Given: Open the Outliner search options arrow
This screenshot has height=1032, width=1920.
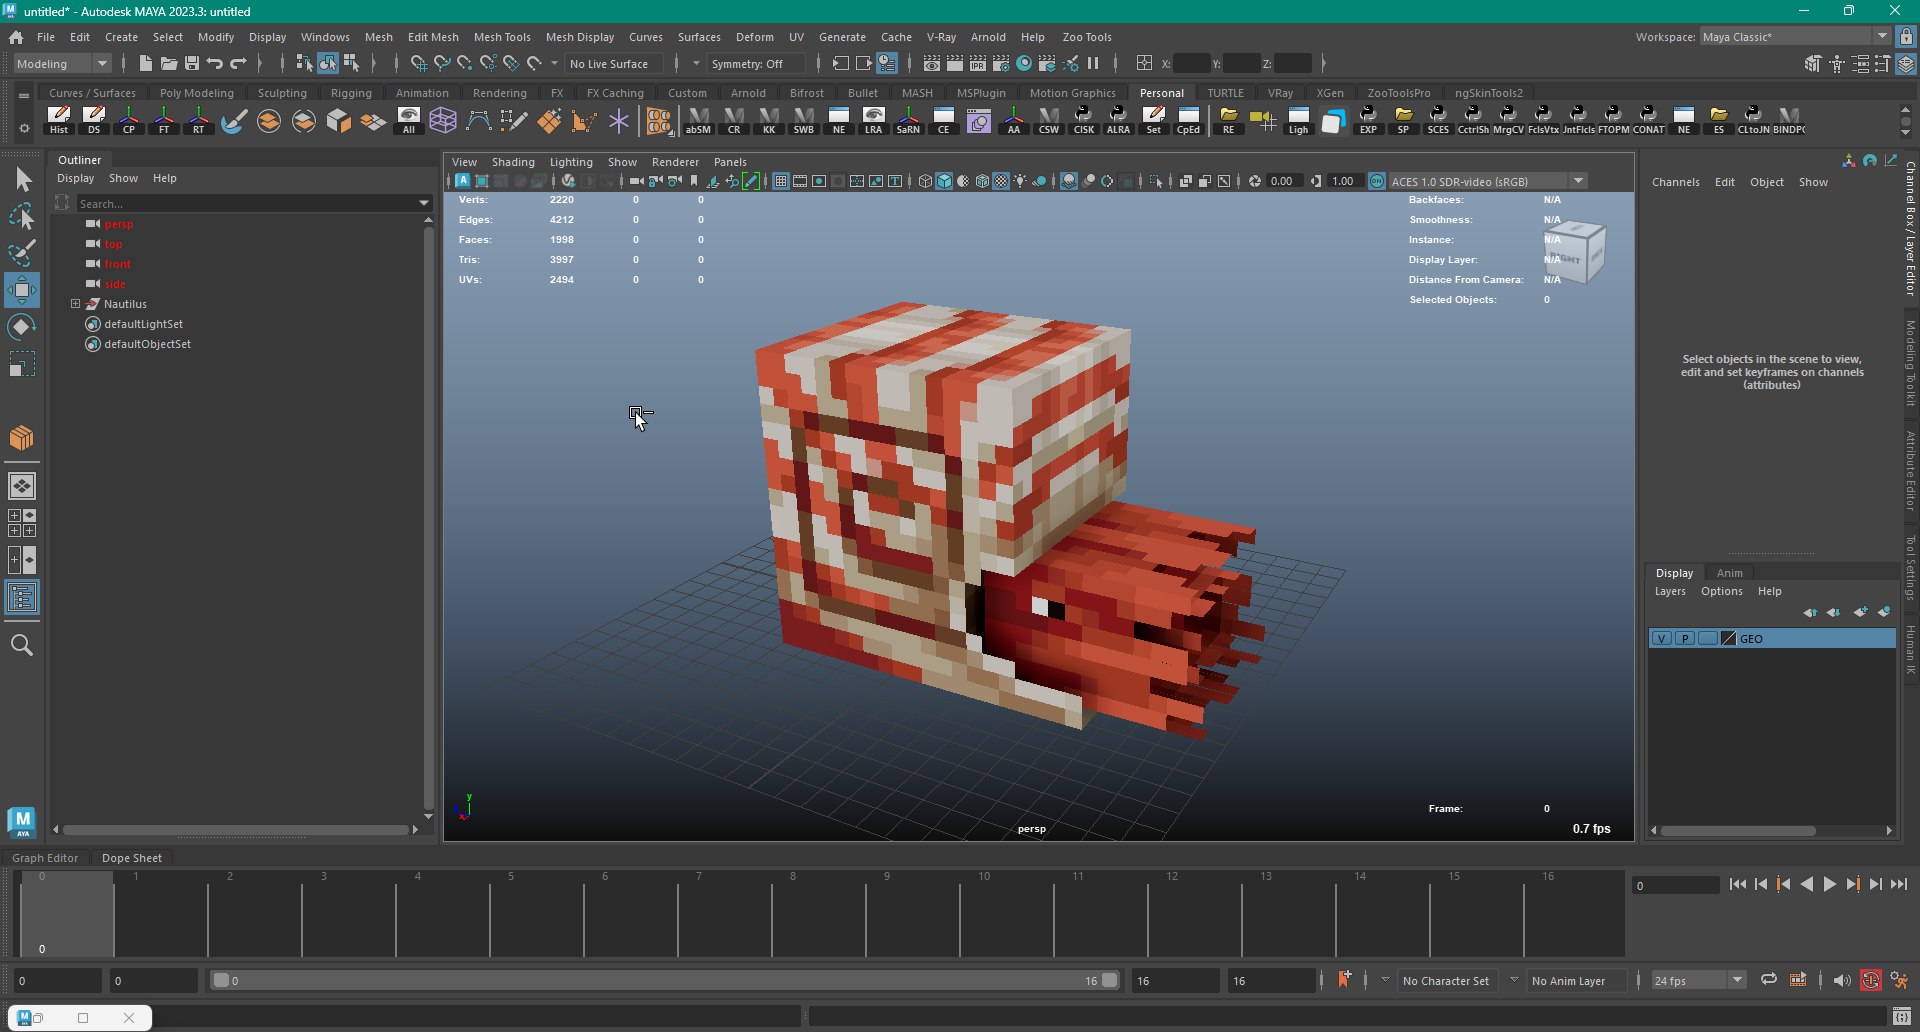Looking at the screenshot, I should (424, 203).
